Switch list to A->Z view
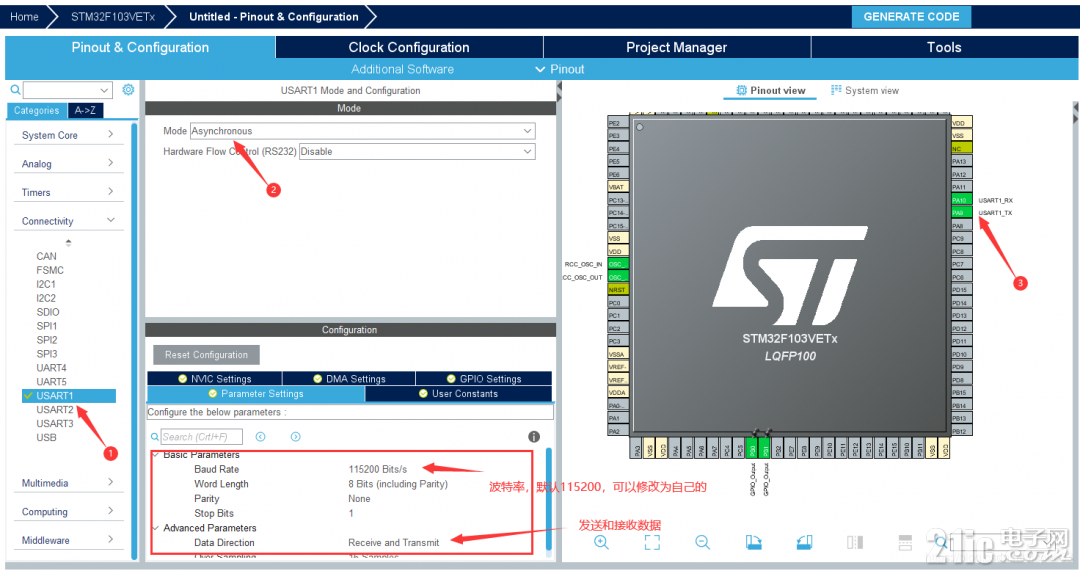The height and width of the screenshot is (571, 1080). pos(85,110)
